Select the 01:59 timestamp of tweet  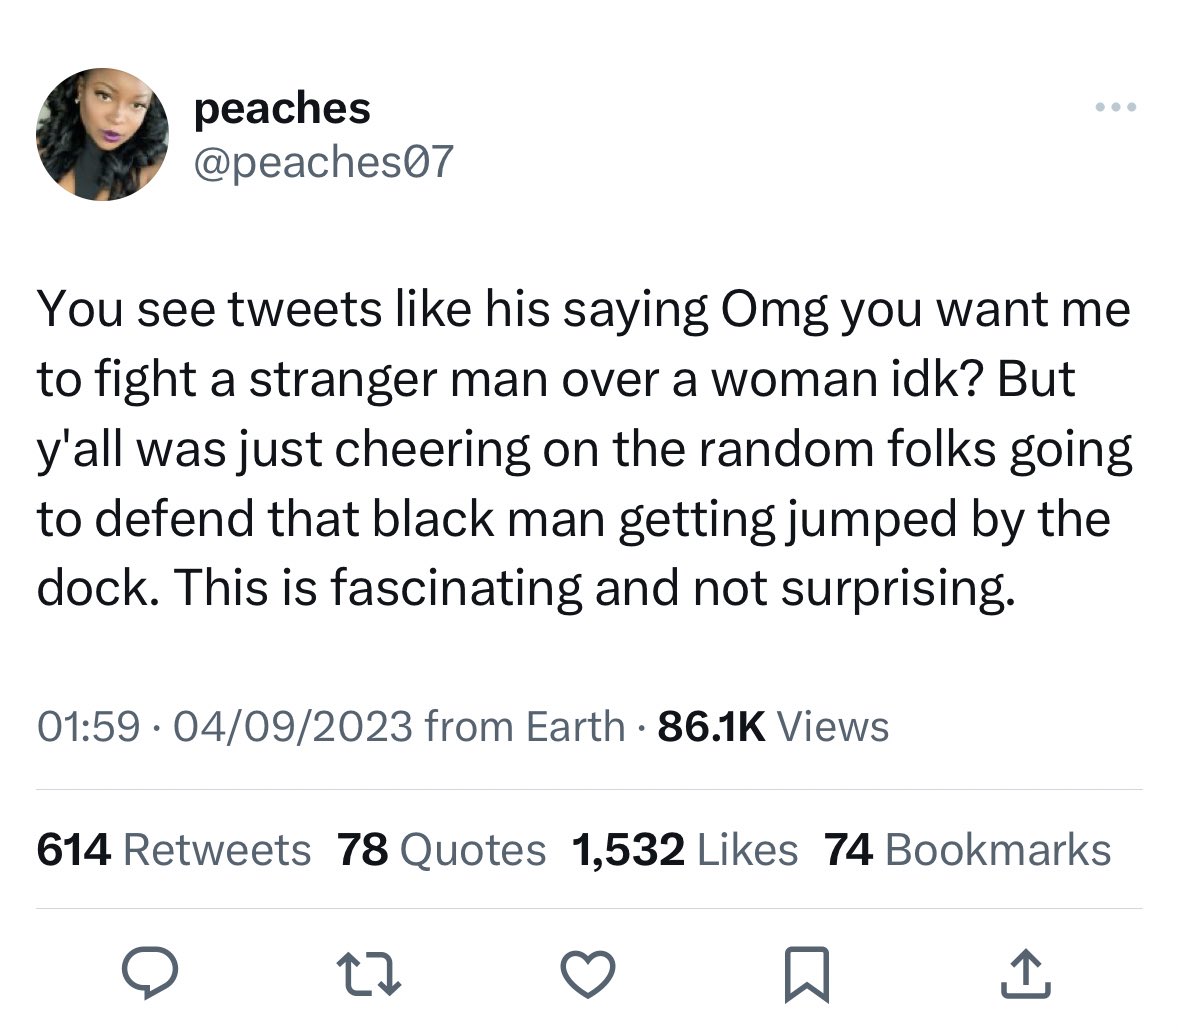coord(88,726)
